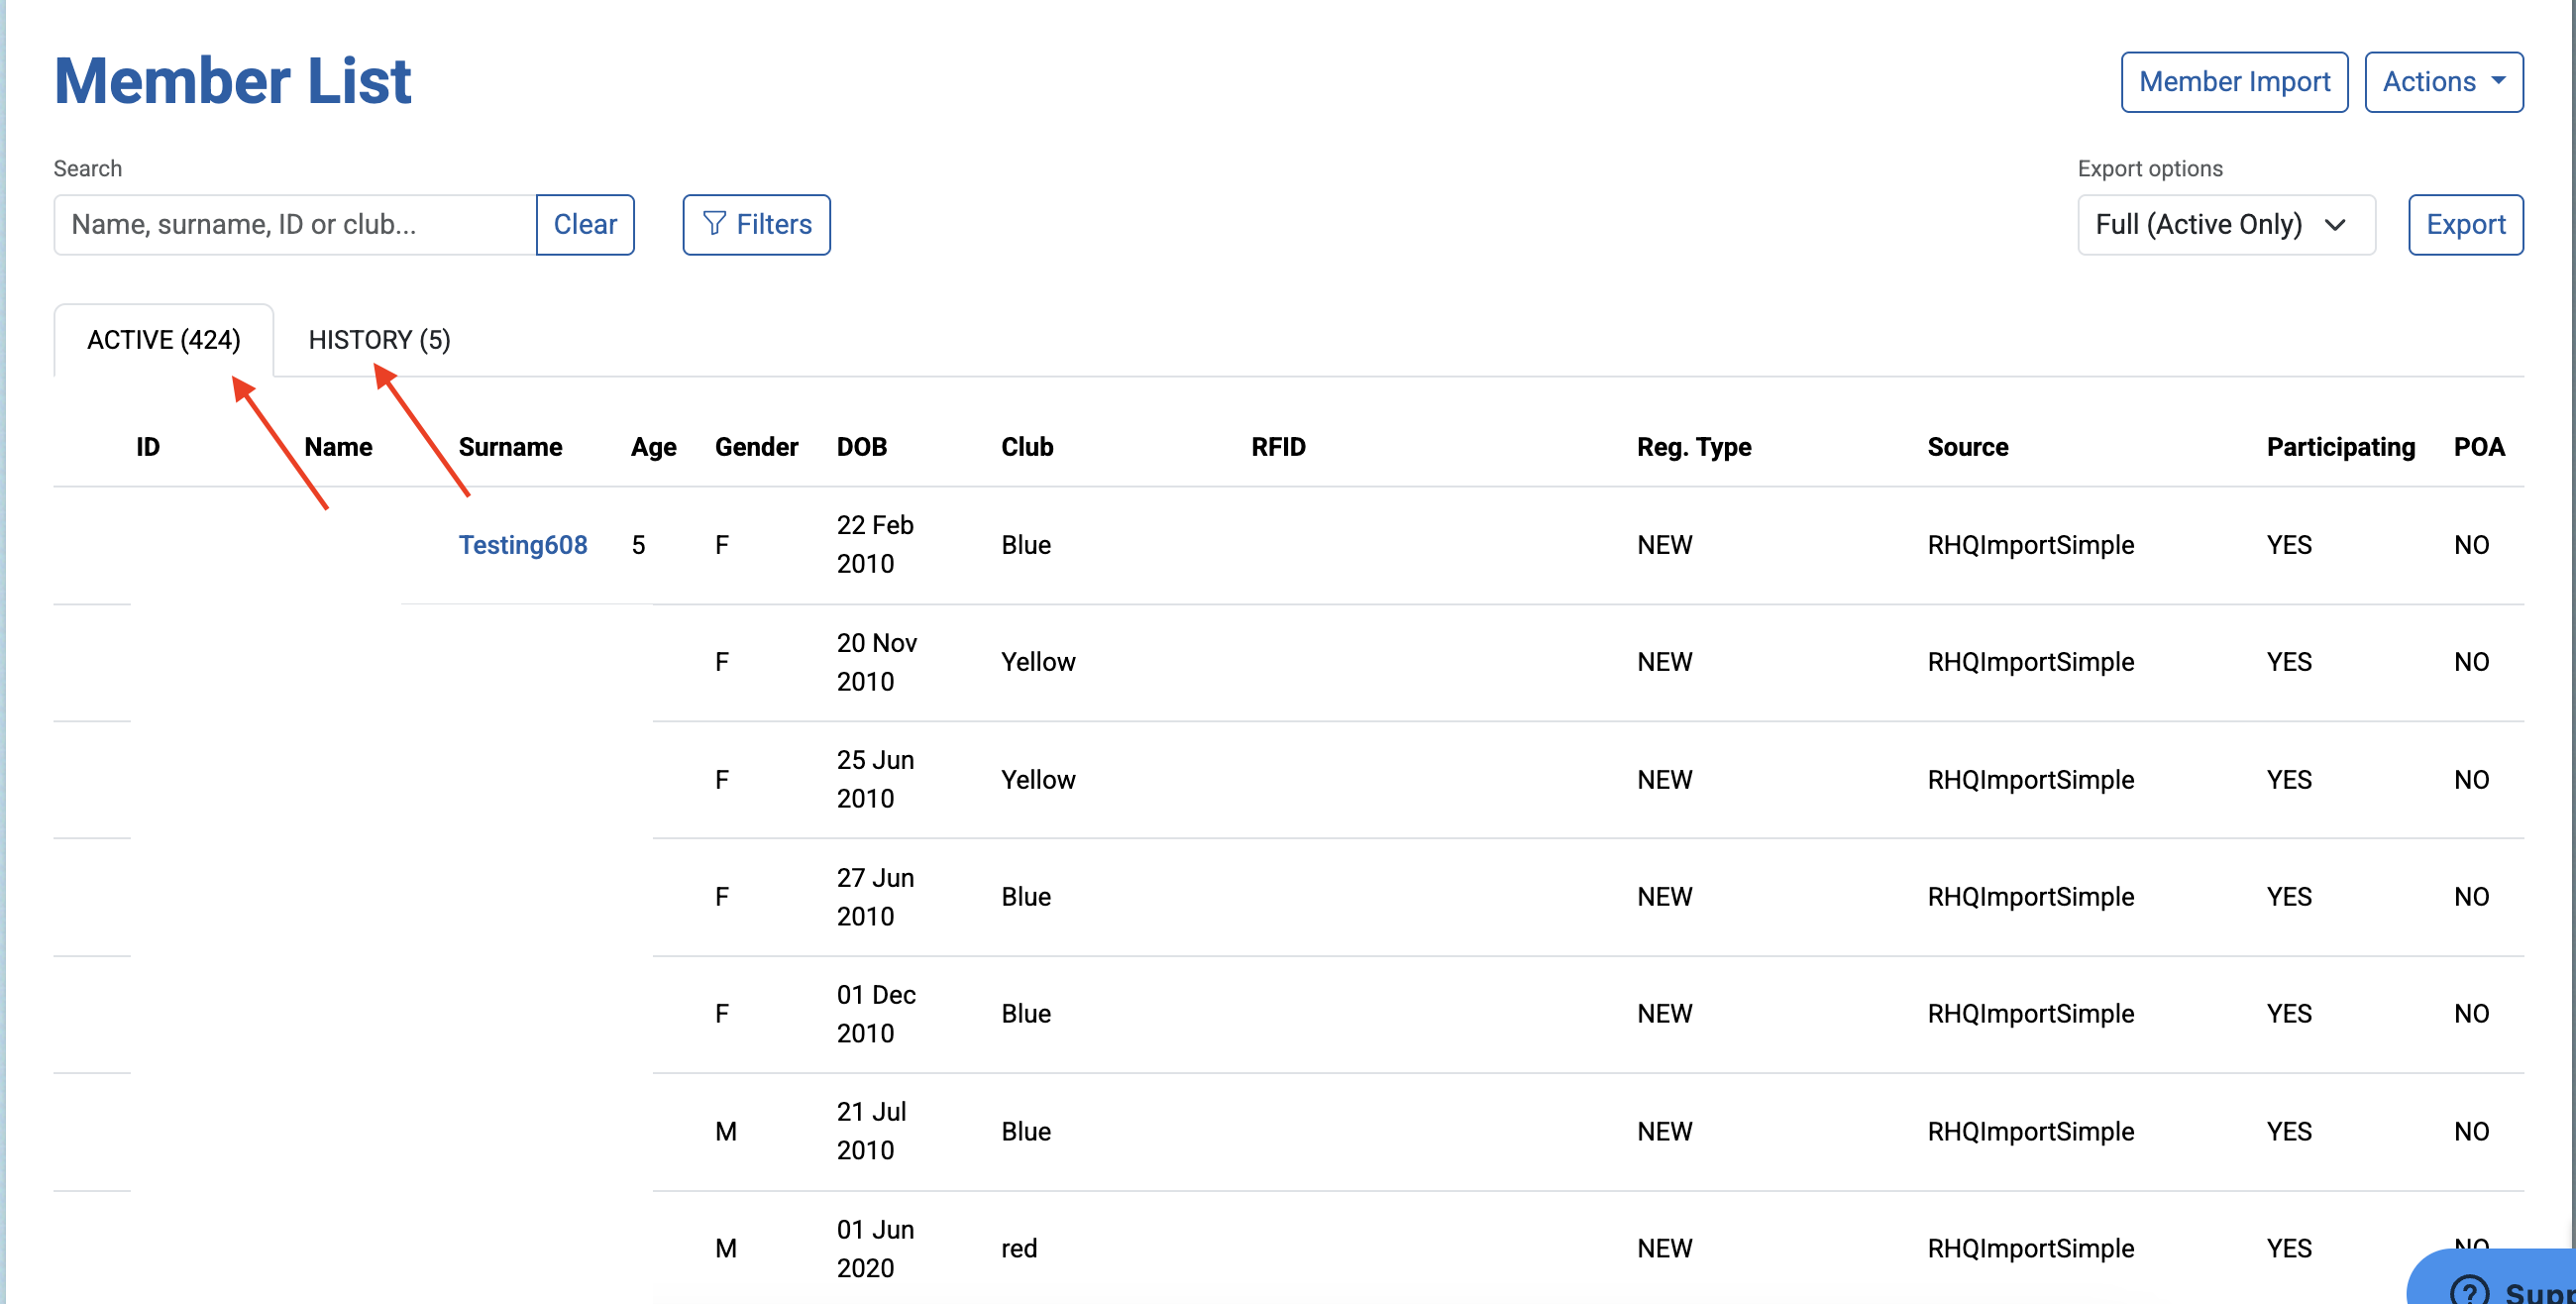Select the DOB cell 01 Dec 2010
The width and height of the screenshot is (2576, 1304).
876,1014
